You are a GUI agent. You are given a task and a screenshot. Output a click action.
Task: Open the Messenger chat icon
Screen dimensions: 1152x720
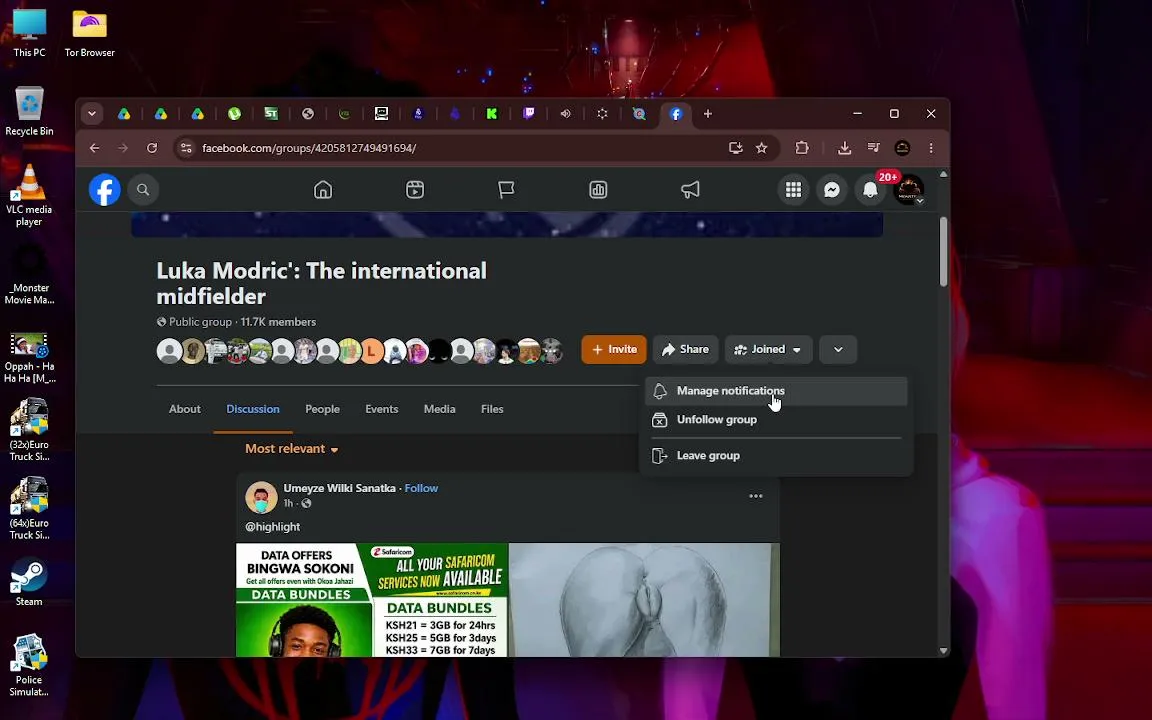(x=832, y=190)
